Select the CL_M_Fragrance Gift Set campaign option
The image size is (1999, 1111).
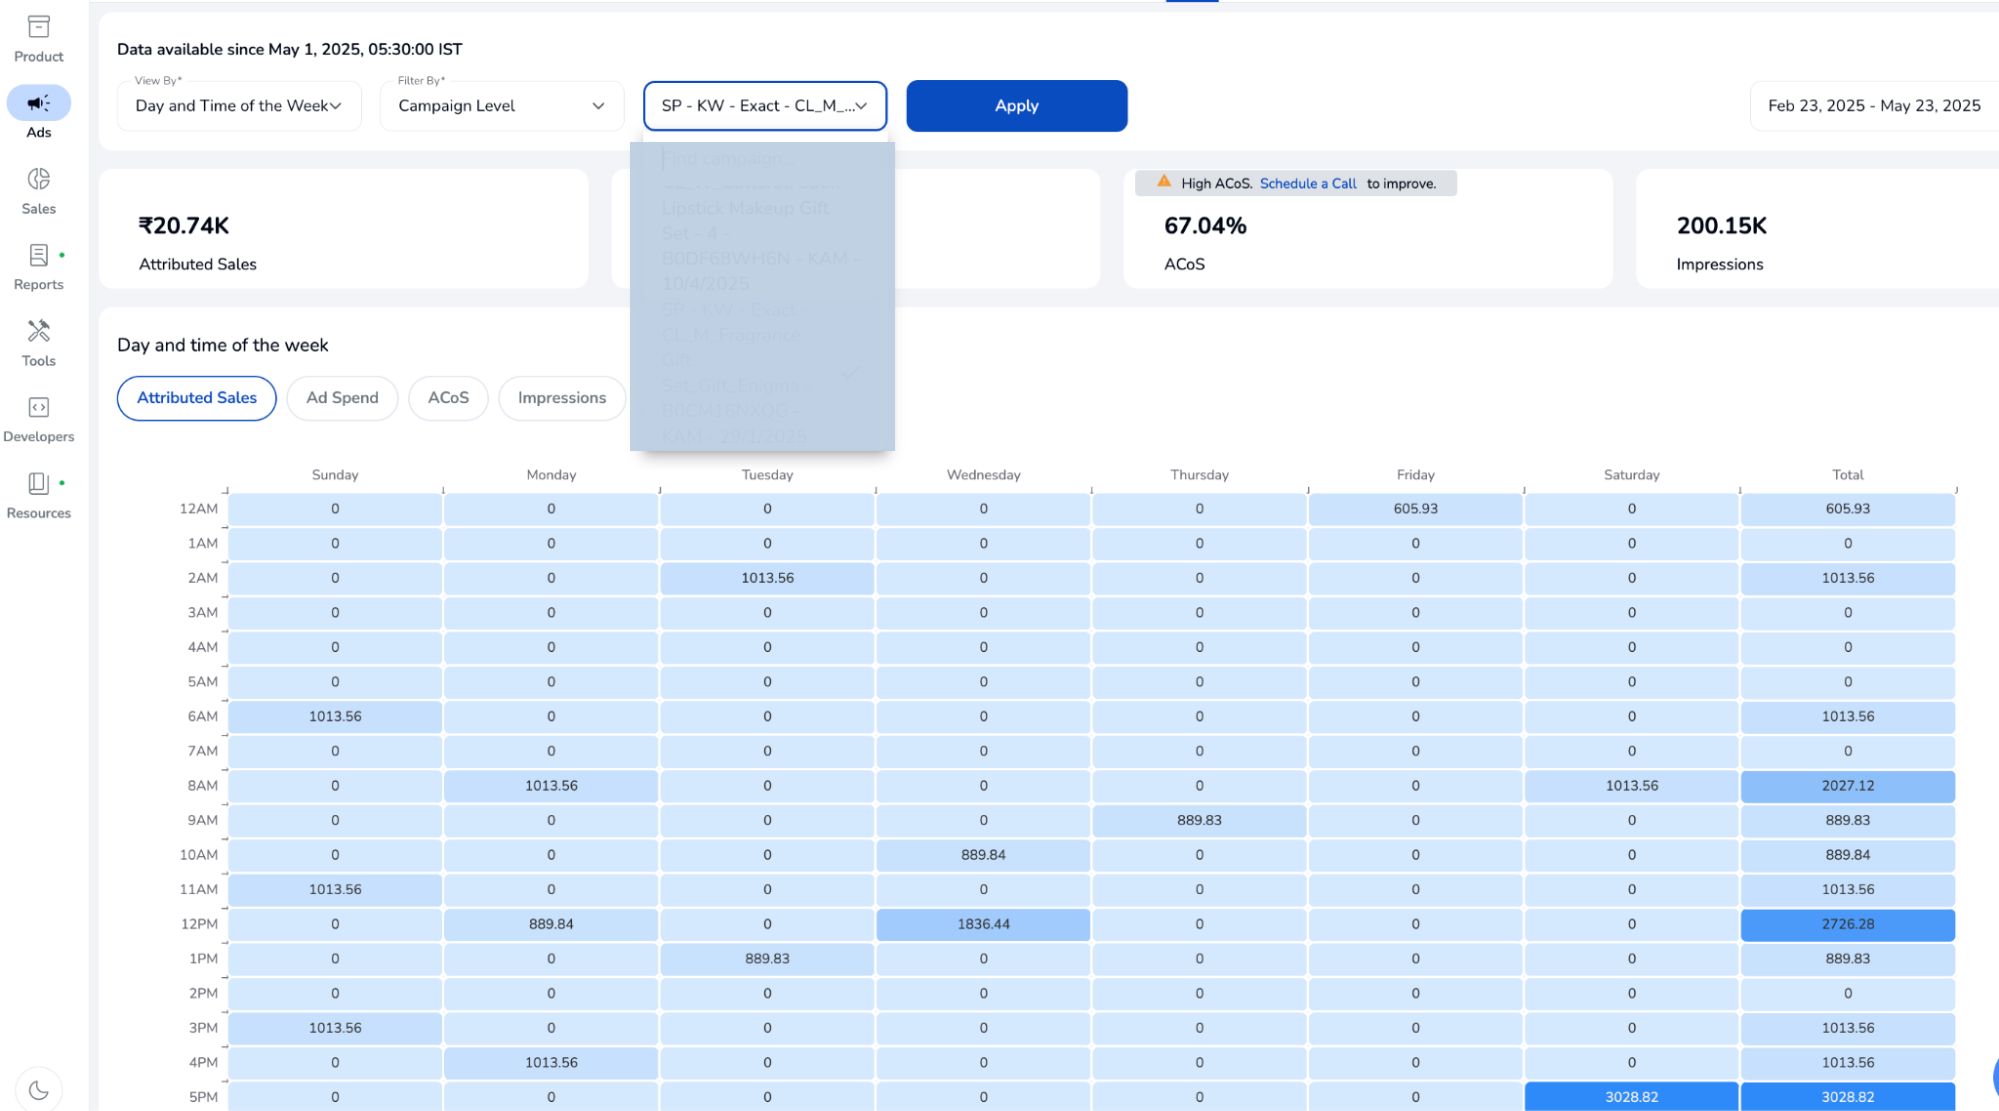(x=762, y=373)
